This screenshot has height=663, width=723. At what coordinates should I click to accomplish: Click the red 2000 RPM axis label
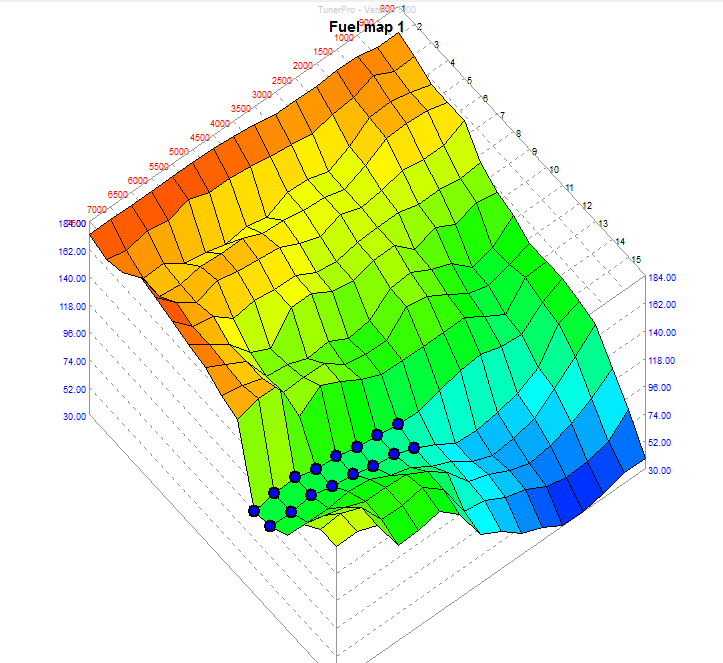[x=302, y=66]
